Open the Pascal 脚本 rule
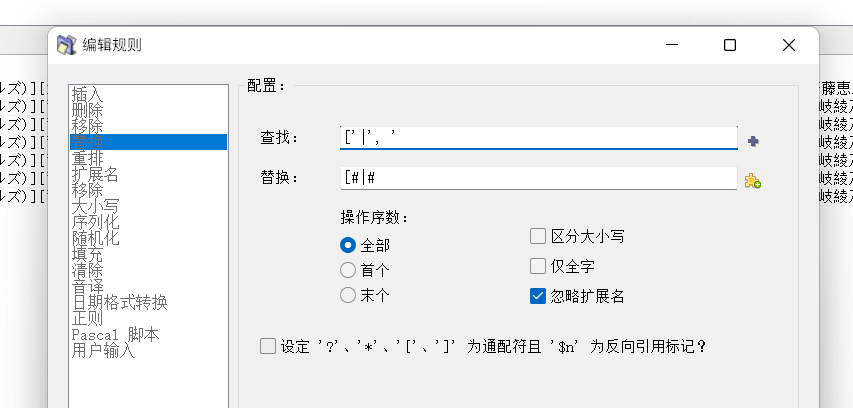Viewport: 853px width, 408px height. point(115,334)
